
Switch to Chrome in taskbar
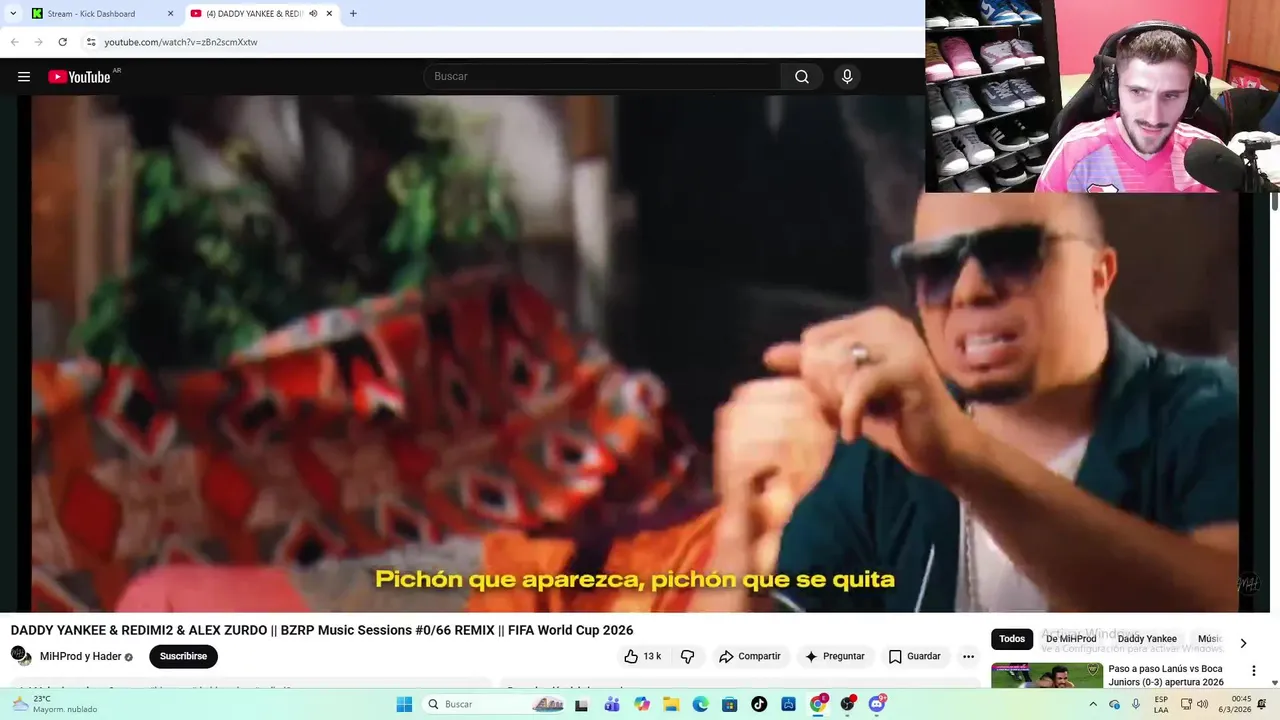818,704
